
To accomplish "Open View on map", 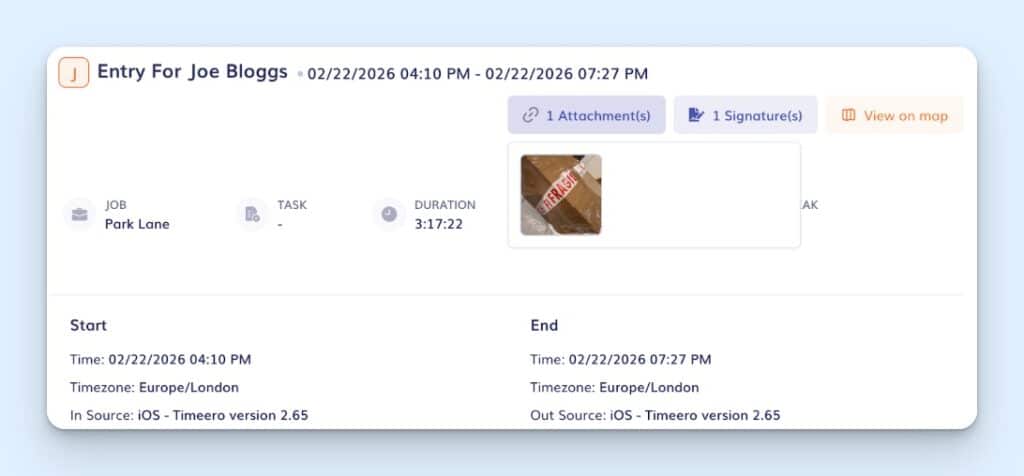I will click(x=894, y=115).
